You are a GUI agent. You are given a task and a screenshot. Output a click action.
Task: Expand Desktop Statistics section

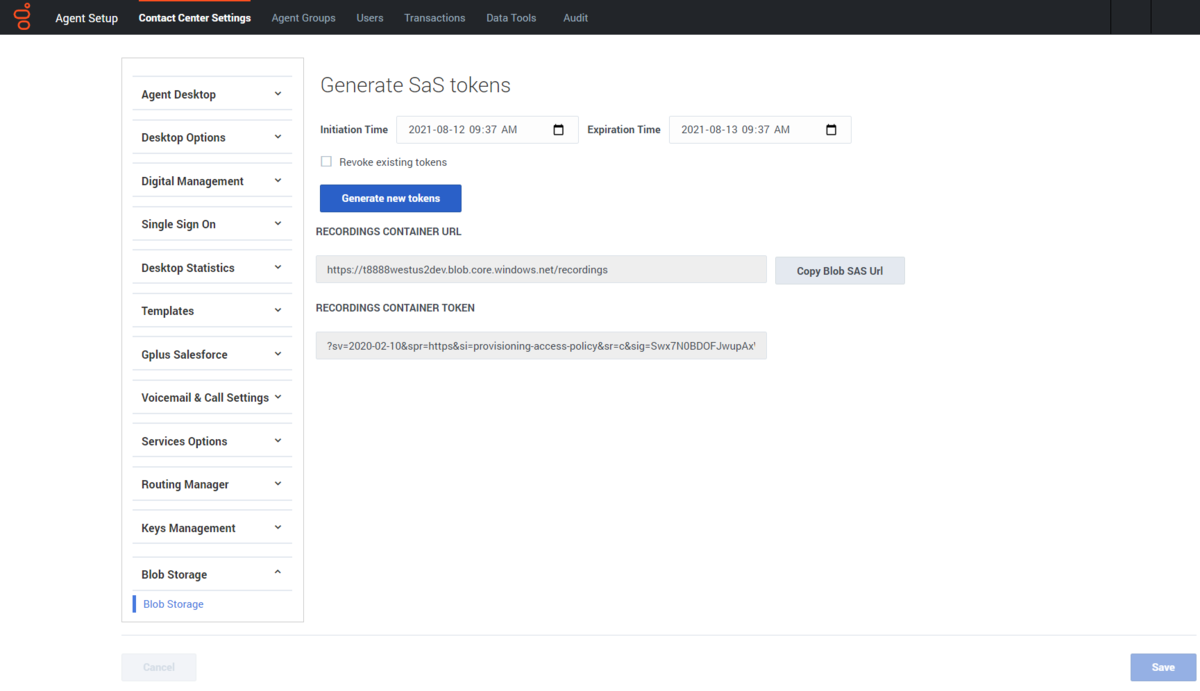tap(212, 268)
